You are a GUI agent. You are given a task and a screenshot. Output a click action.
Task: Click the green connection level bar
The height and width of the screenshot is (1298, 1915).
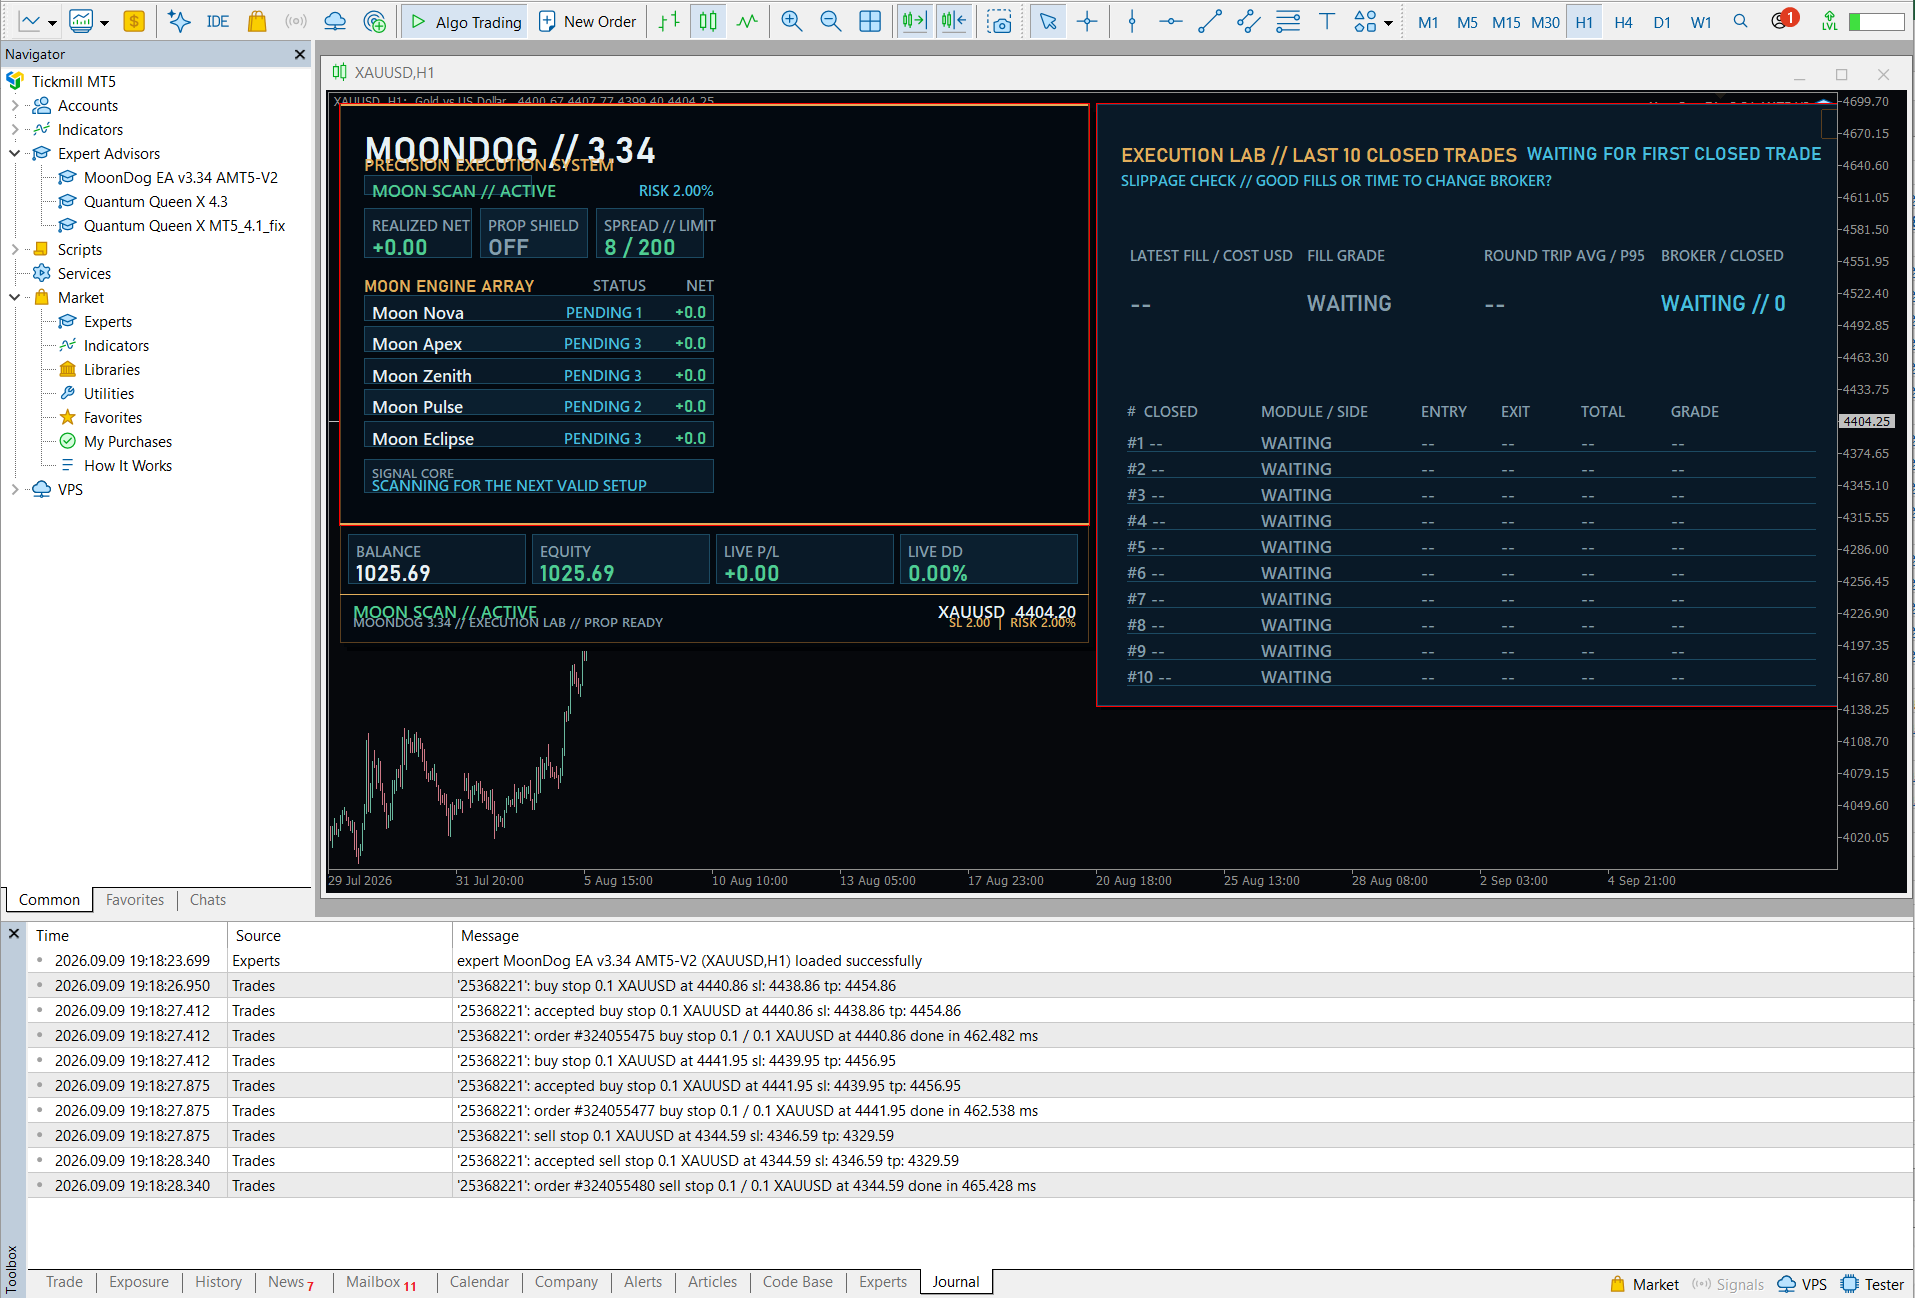(1876, 21)
